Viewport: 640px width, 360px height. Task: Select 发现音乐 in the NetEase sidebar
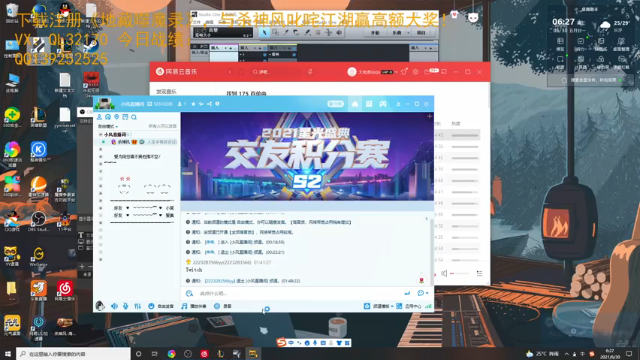point(166,91)
